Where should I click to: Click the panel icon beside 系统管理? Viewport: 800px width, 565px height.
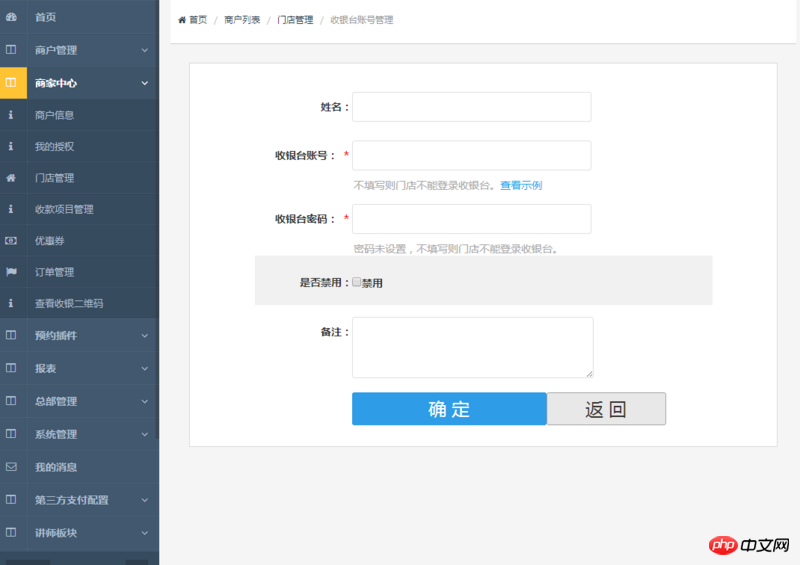pos(11,433)
